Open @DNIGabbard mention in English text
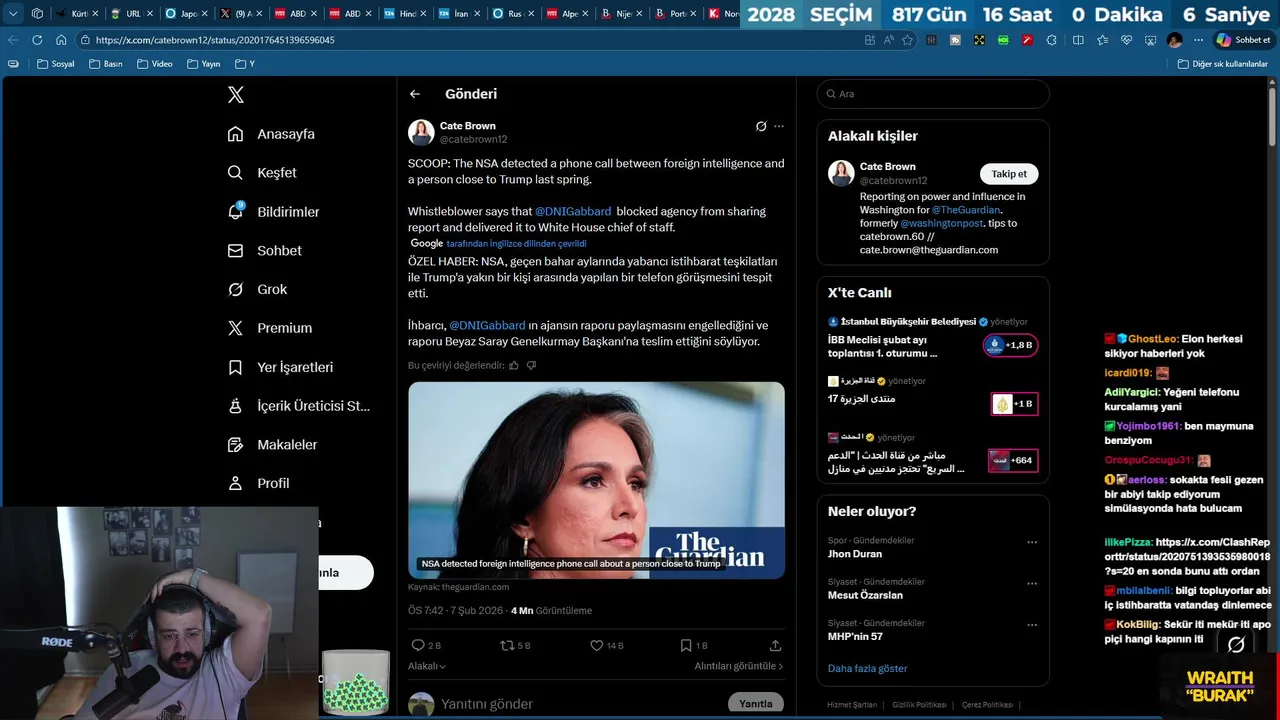1280x720 pixels. tap(573, 212)
